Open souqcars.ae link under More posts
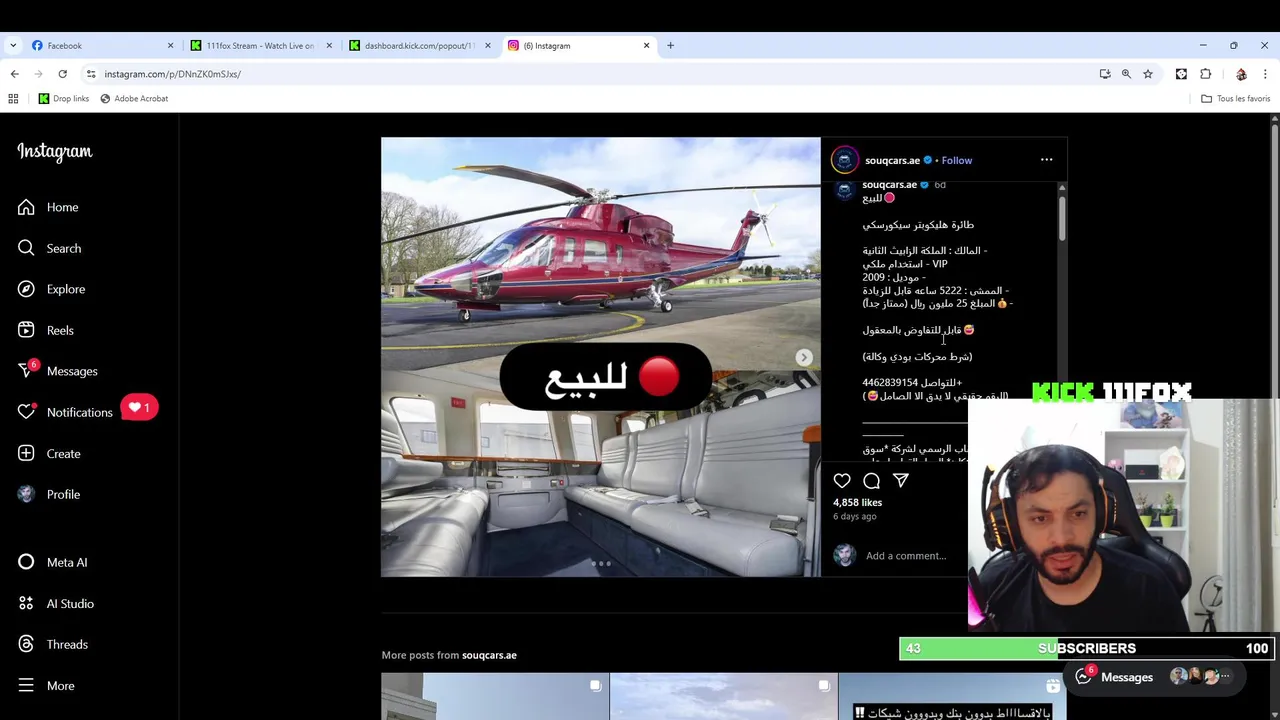This screenshot has height=720, width=1280. 489,655
